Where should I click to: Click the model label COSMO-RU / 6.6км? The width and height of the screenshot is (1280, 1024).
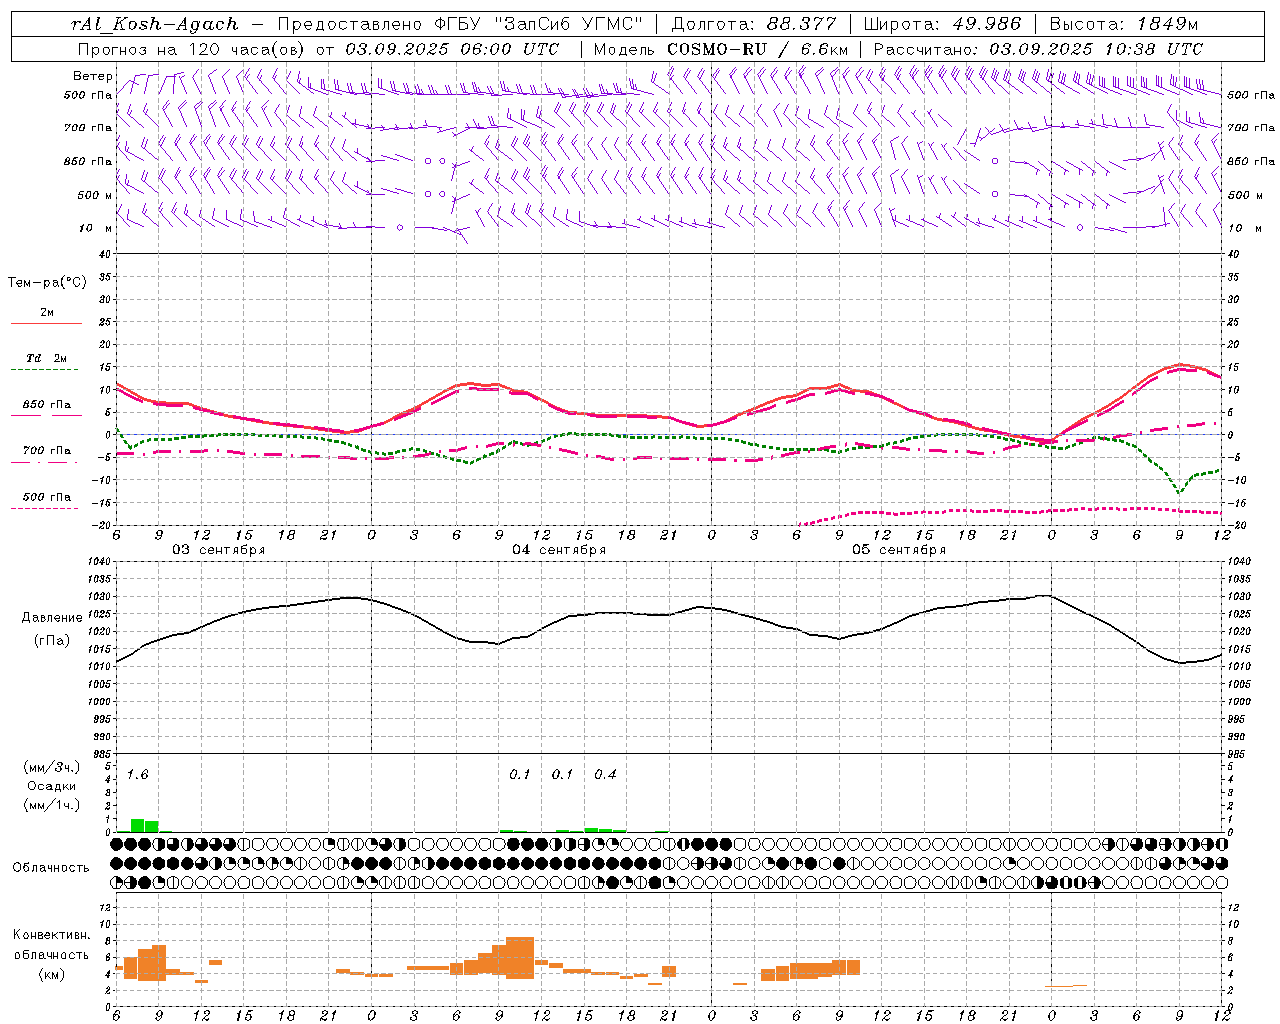(x=758, y=49)
